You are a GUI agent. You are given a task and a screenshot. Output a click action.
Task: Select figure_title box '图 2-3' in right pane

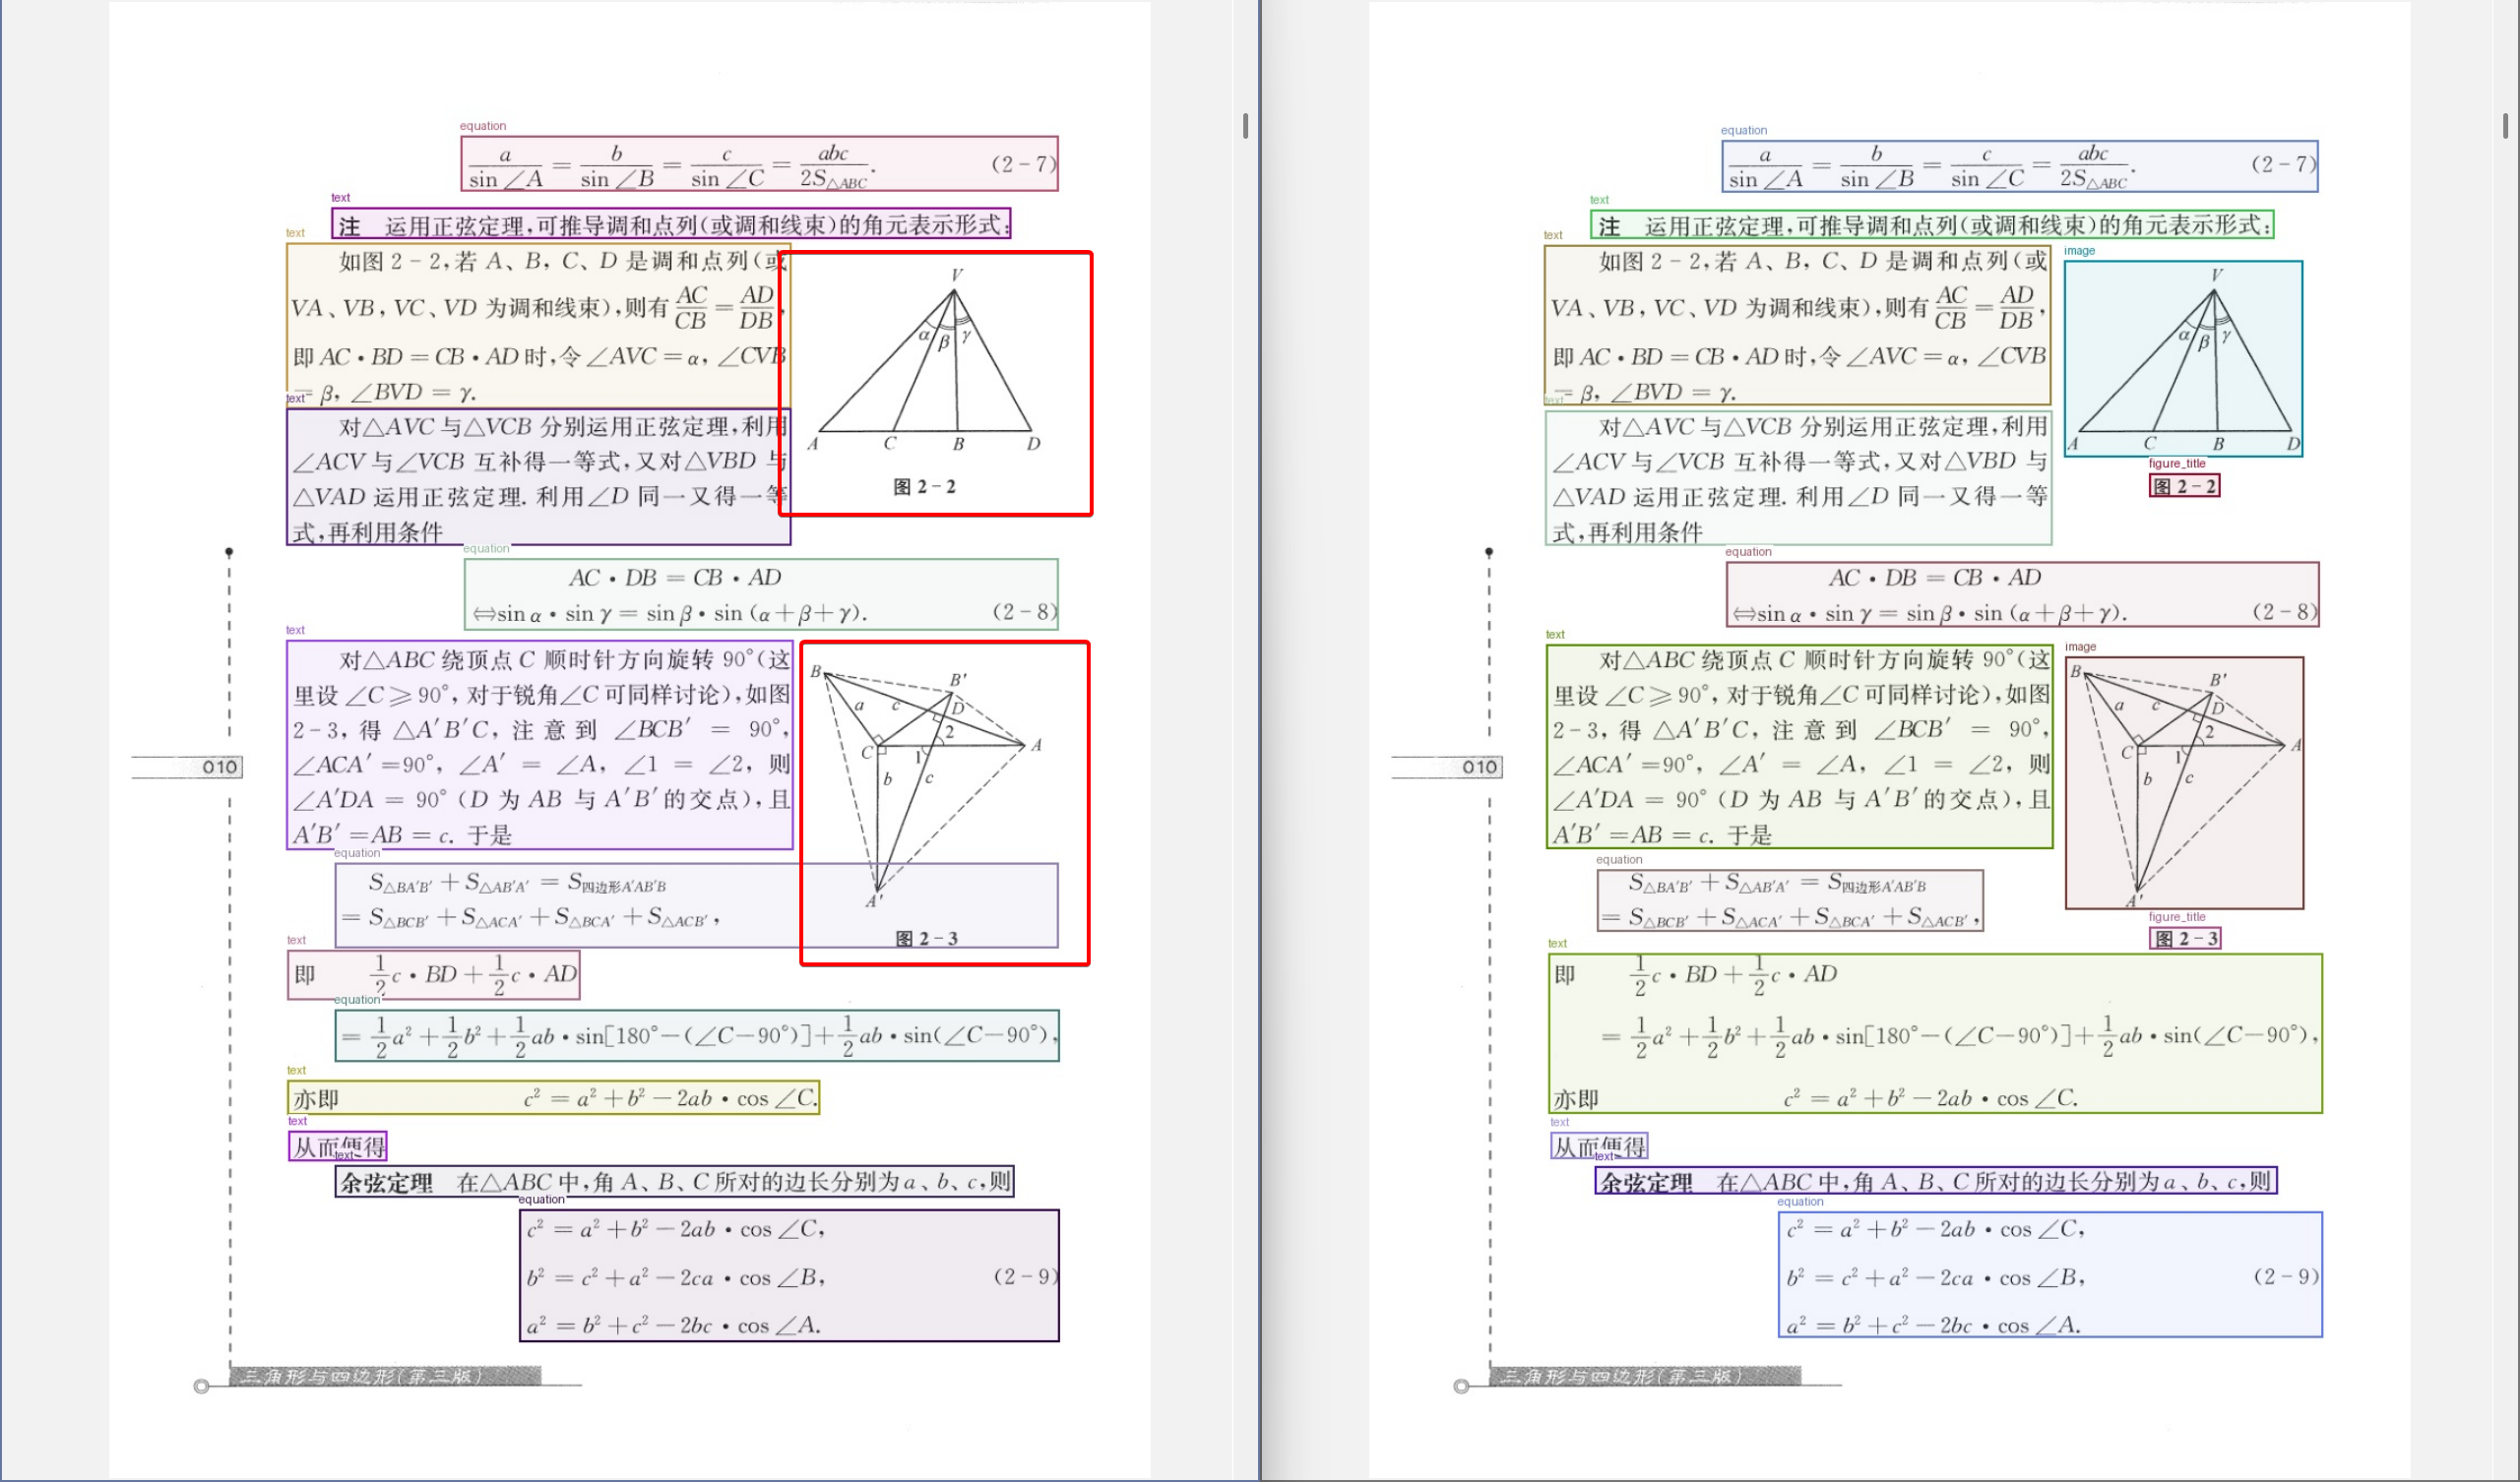(x=2185, y=938)
